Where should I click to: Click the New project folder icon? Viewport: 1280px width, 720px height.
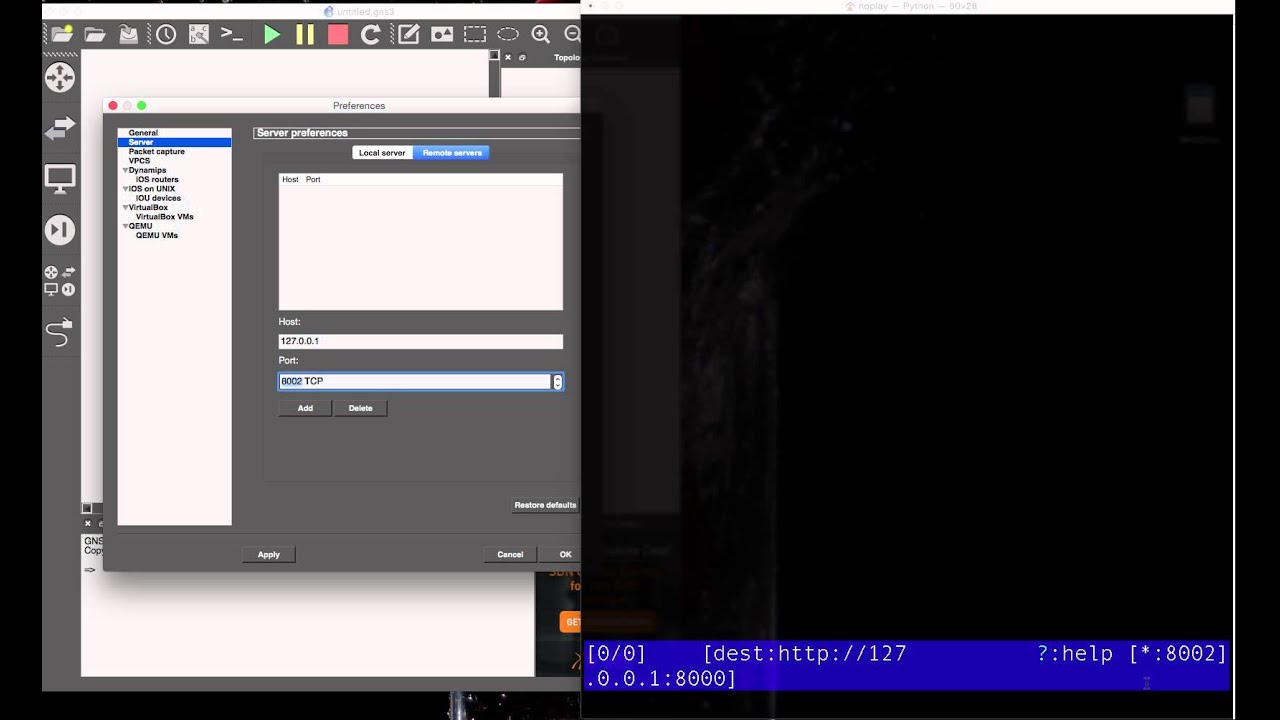tap(60, 35)
